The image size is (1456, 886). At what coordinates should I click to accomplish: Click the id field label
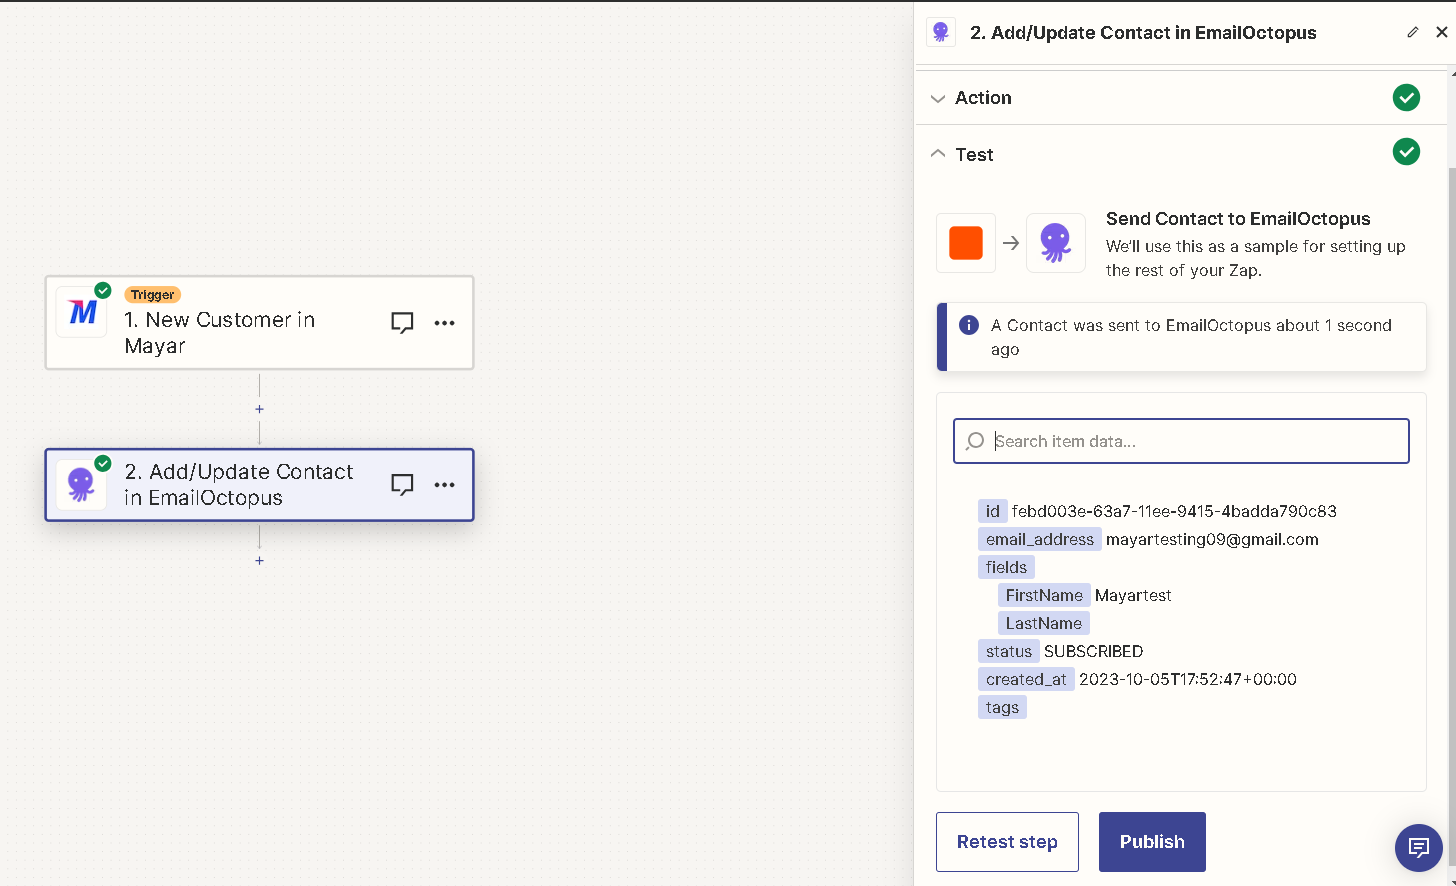[992, 511]
